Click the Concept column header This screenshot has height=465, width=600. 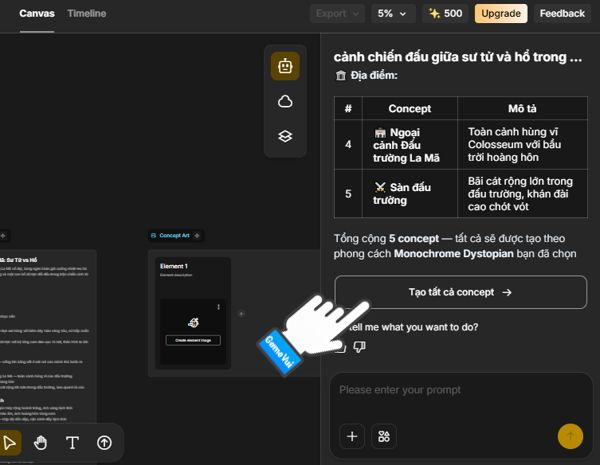[x=409, y=109]
